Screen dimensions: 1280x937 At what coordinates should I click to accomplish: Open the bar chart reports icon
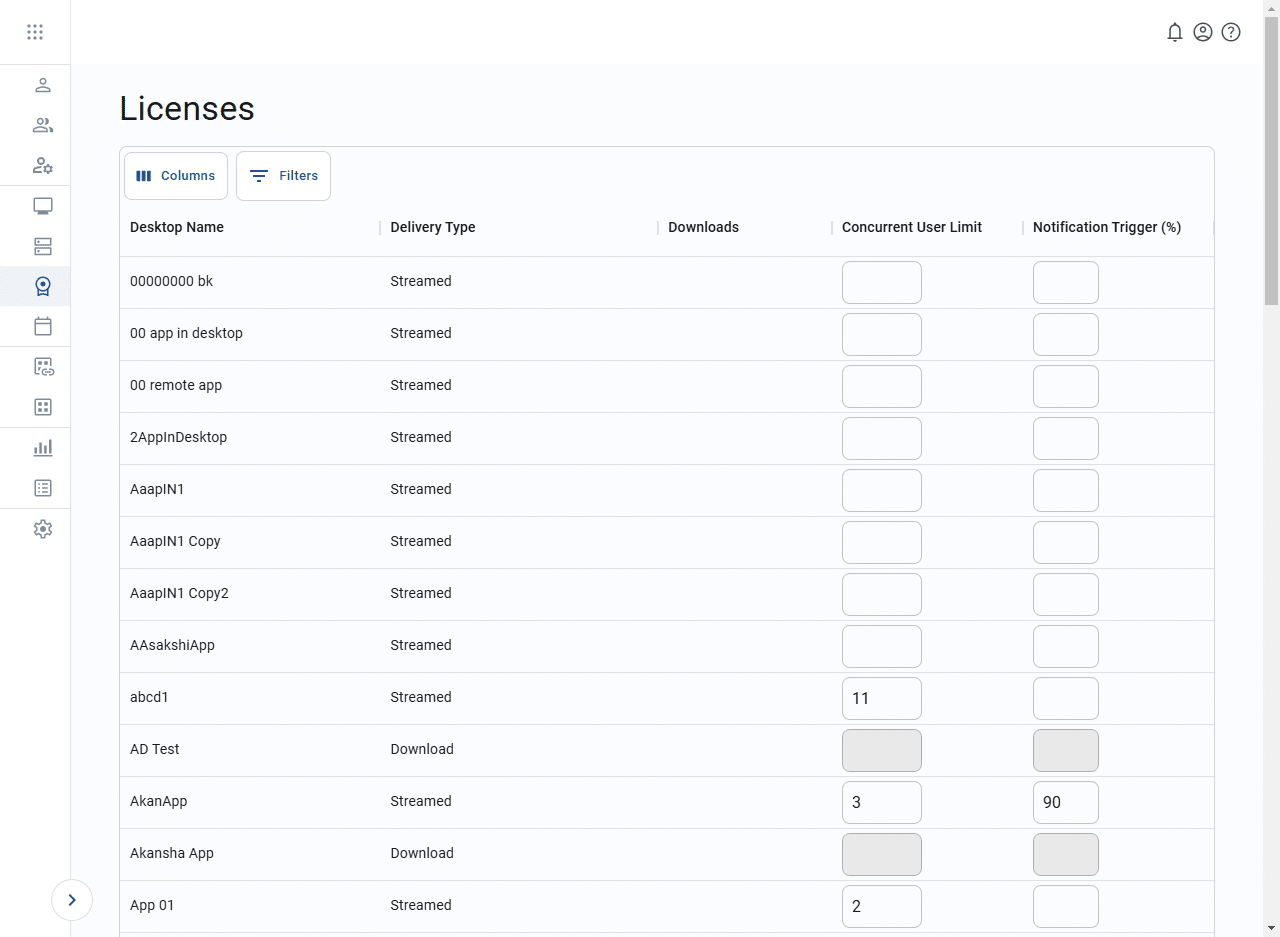click(x=43, y=447)
